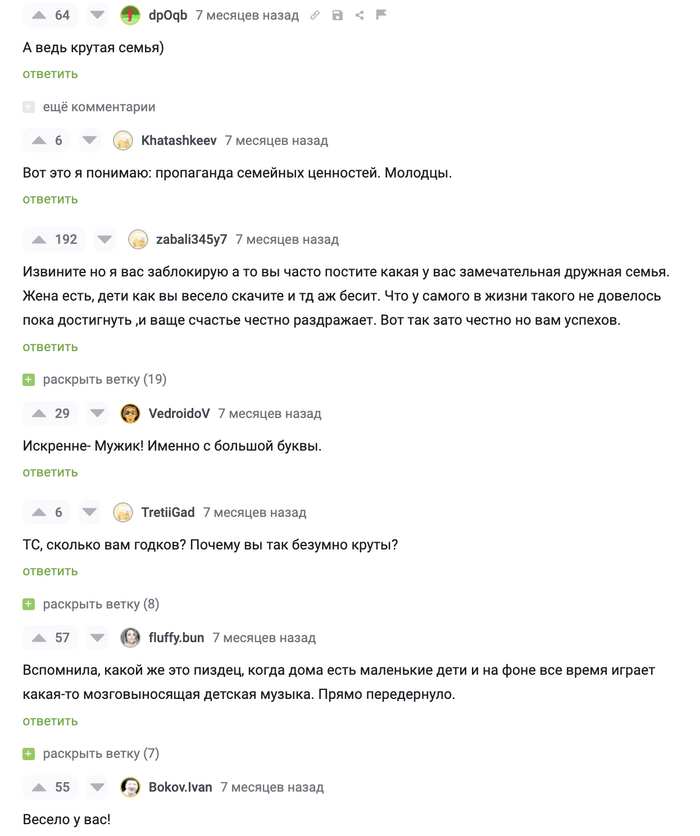The image size is (700, 836).
Task: Click fluffy.bun's profile picture
Action: (130, 637)
